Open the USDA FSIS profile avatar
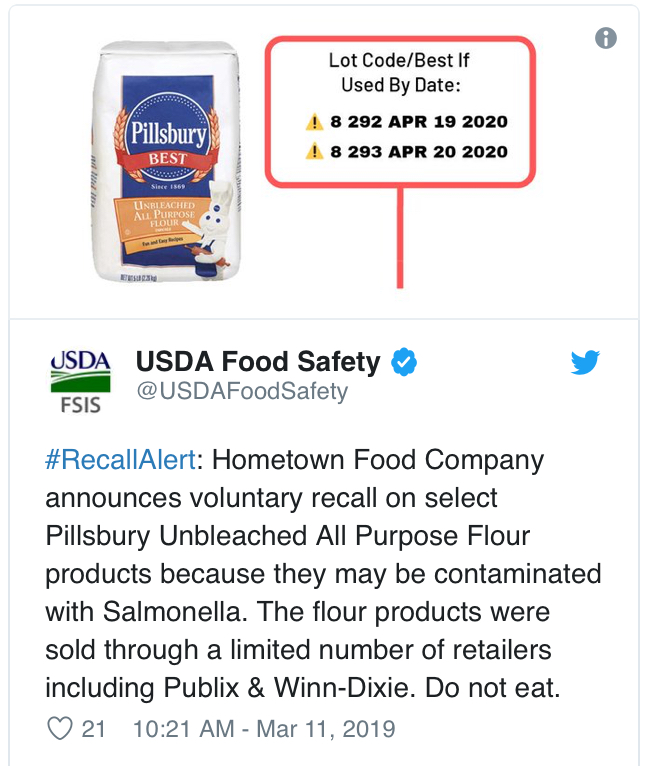Viewport: 650px width, 766px height. 80,381
